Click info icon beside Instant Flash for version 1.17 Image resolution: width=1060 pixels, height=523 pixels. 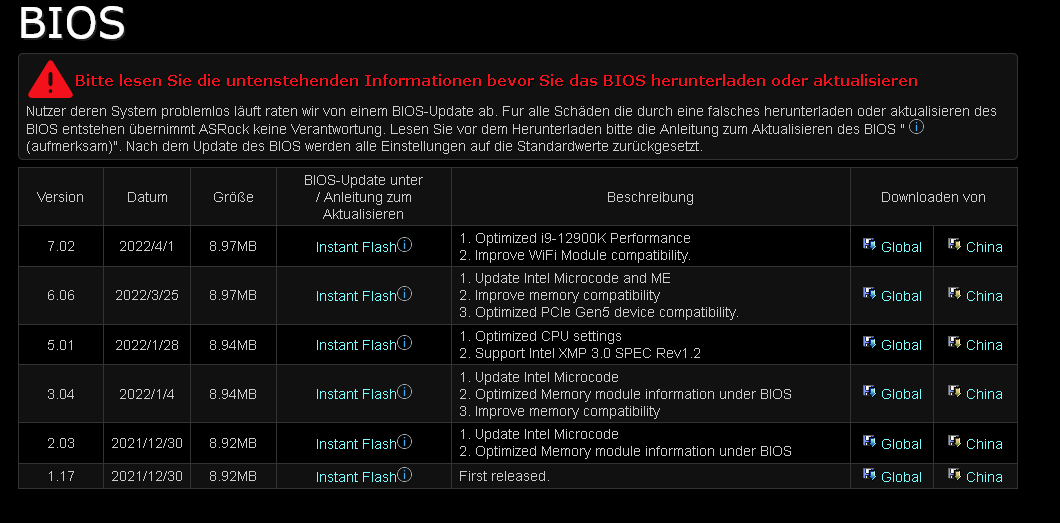click(404, 474)
